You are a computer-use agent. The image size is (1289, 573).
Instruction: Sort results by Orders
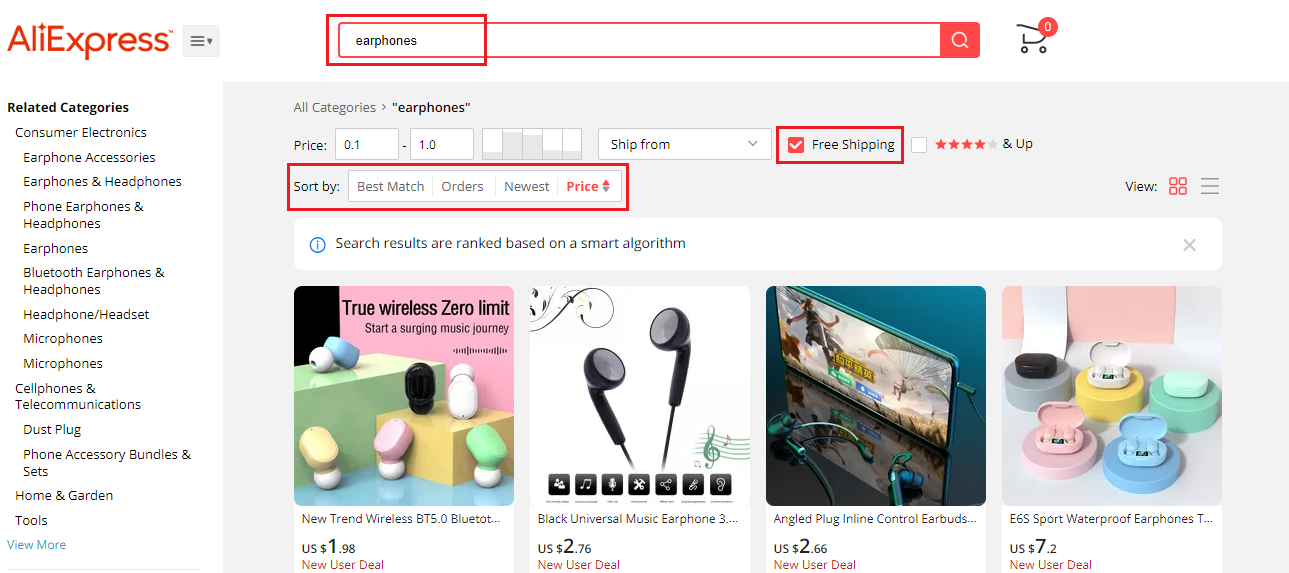point(462,186)
